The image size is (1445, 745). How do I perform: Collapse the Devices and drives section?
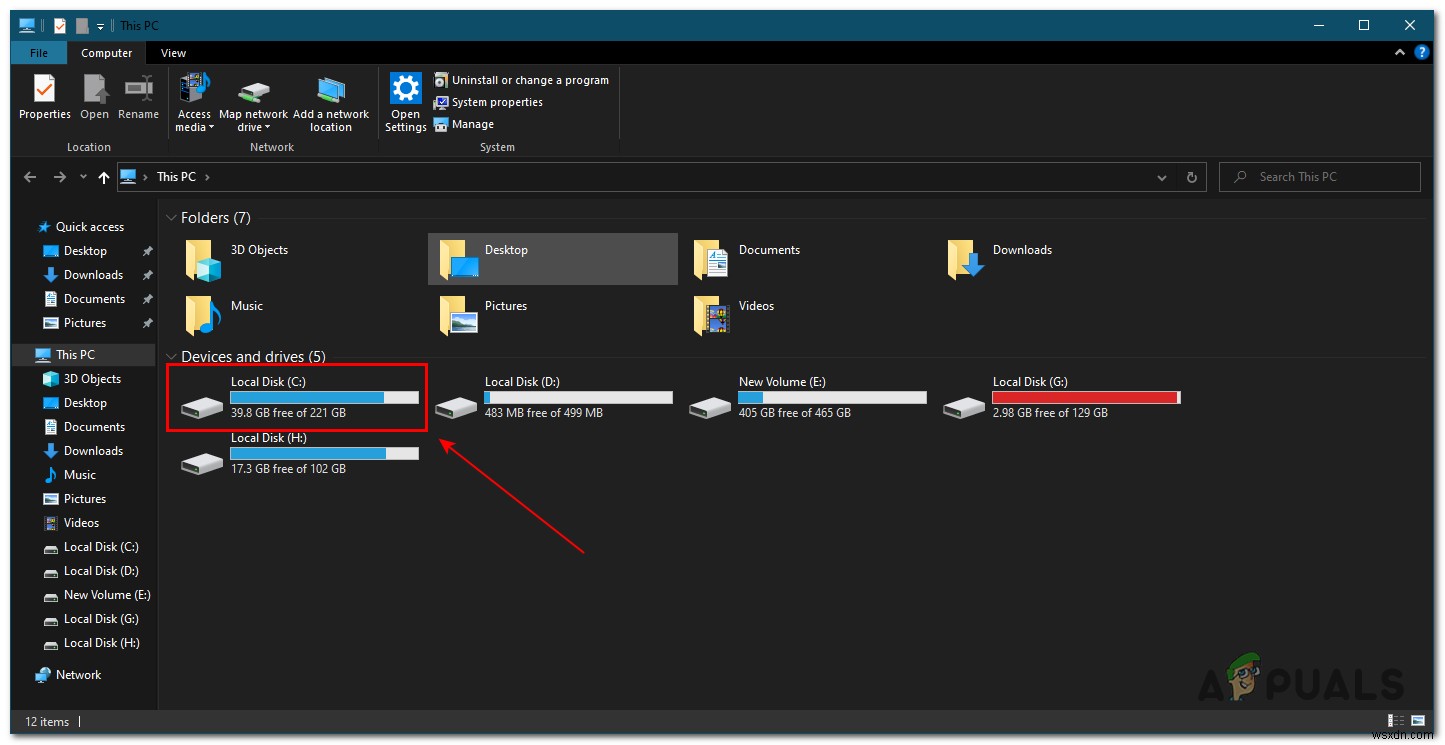pos(171,356)
